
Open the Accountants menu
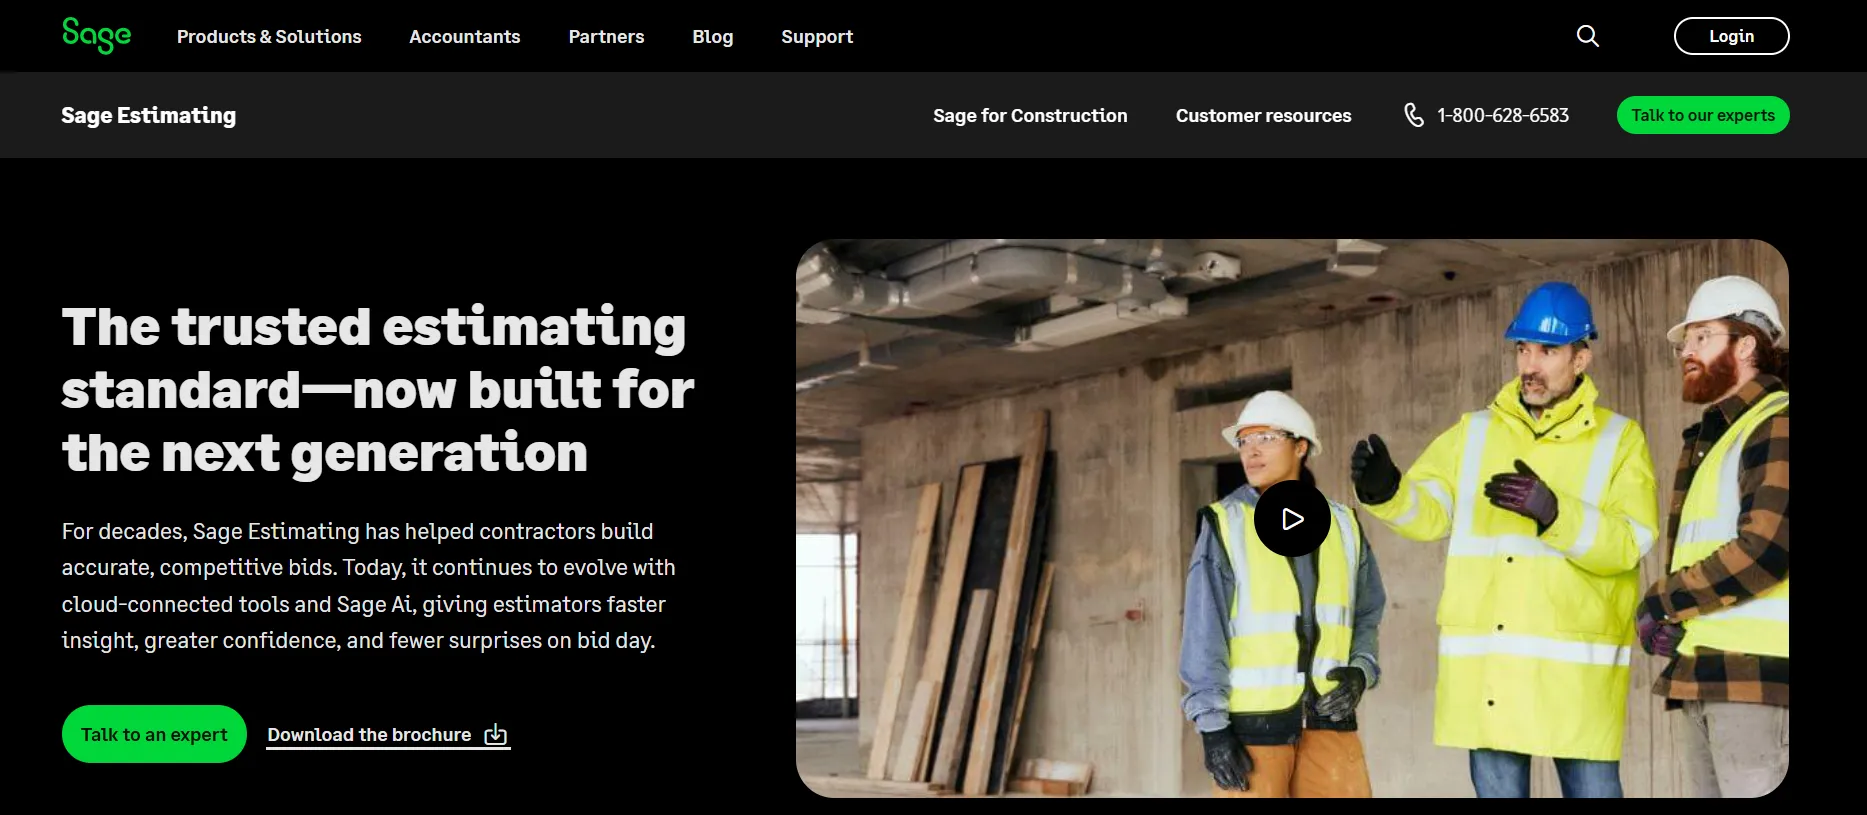465,36
